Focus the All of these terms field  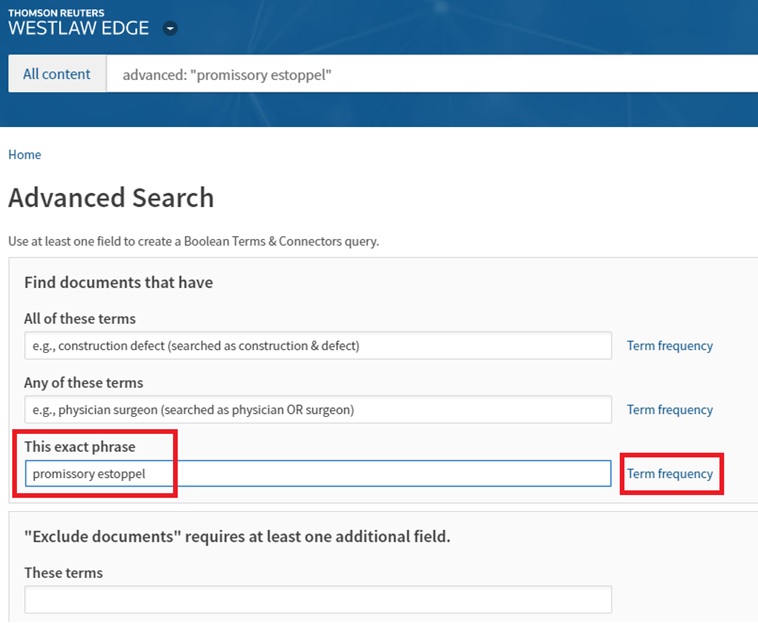(318, 346)
